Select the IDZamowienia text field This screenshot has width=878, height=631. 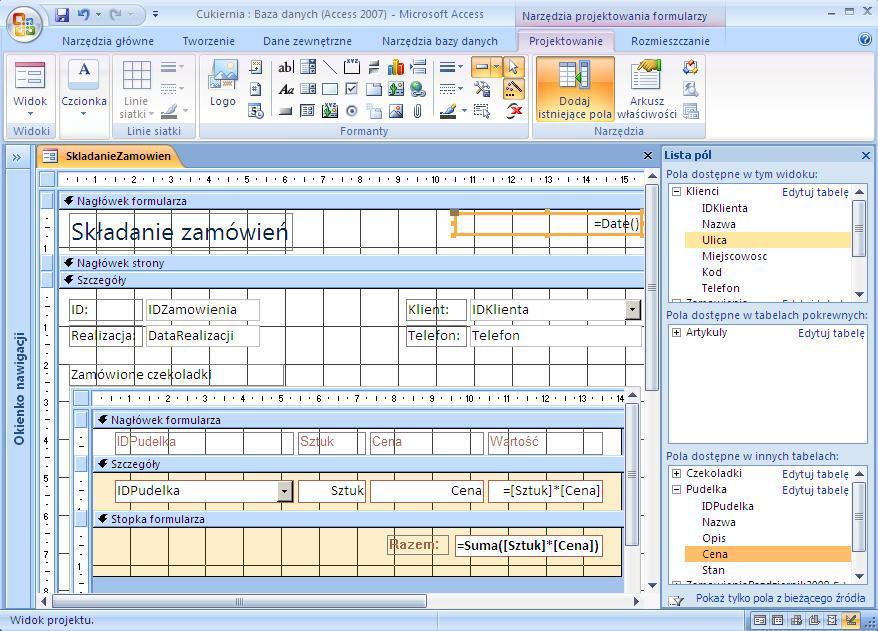[x=203, y=310]
